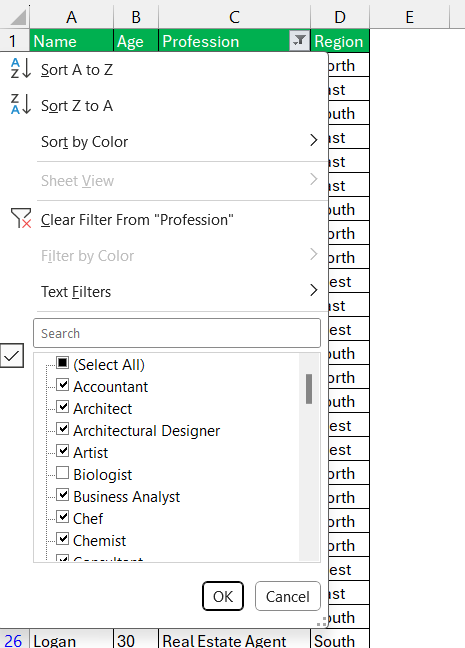Click the menu resize grip handle
The height and width of the screenshot is (648, 465).
tap(321, 624)
